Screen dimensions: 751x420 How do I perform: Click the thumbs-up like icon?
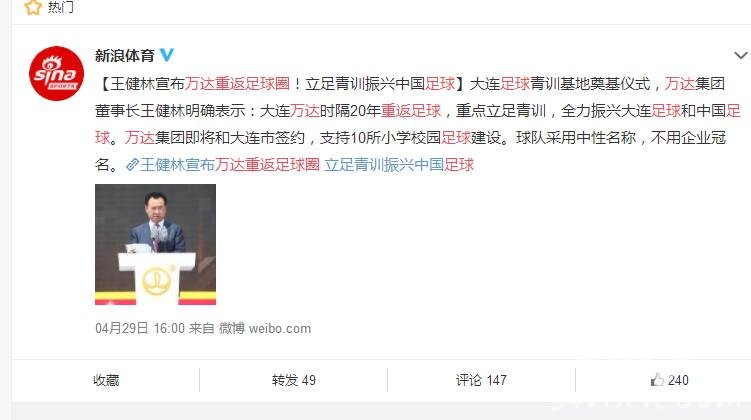(657, 380)
